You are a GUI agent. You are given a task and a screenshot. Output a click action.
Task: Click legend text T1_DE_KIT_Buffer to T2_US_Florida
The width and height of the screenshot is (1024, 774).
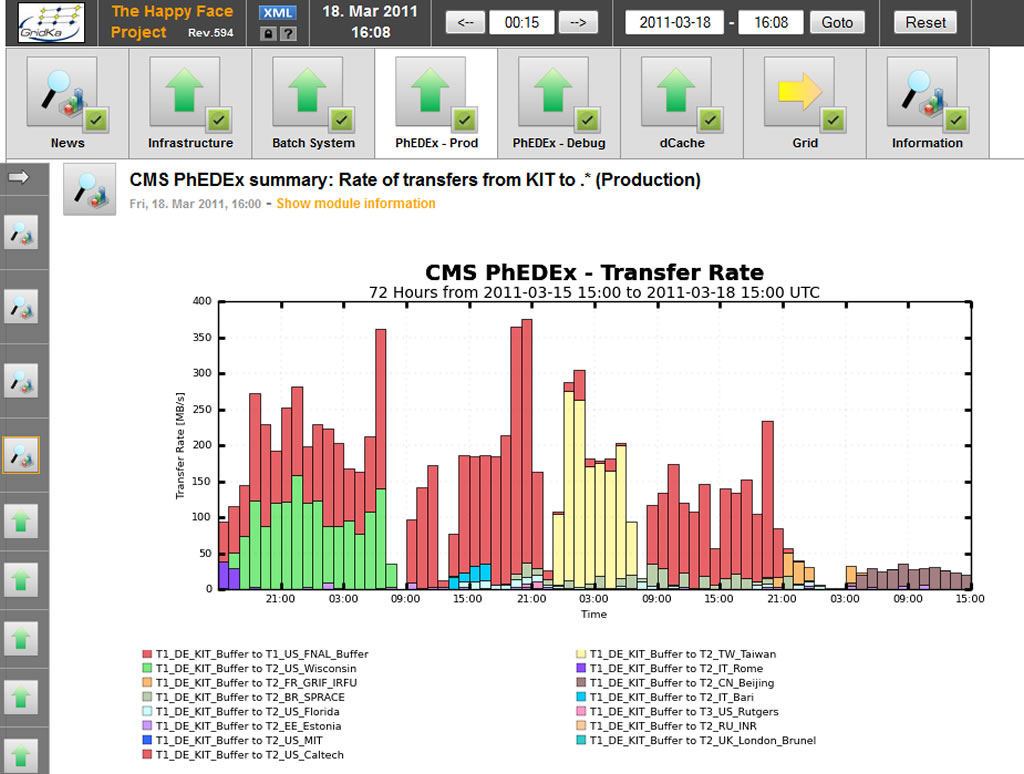[248, 711]
